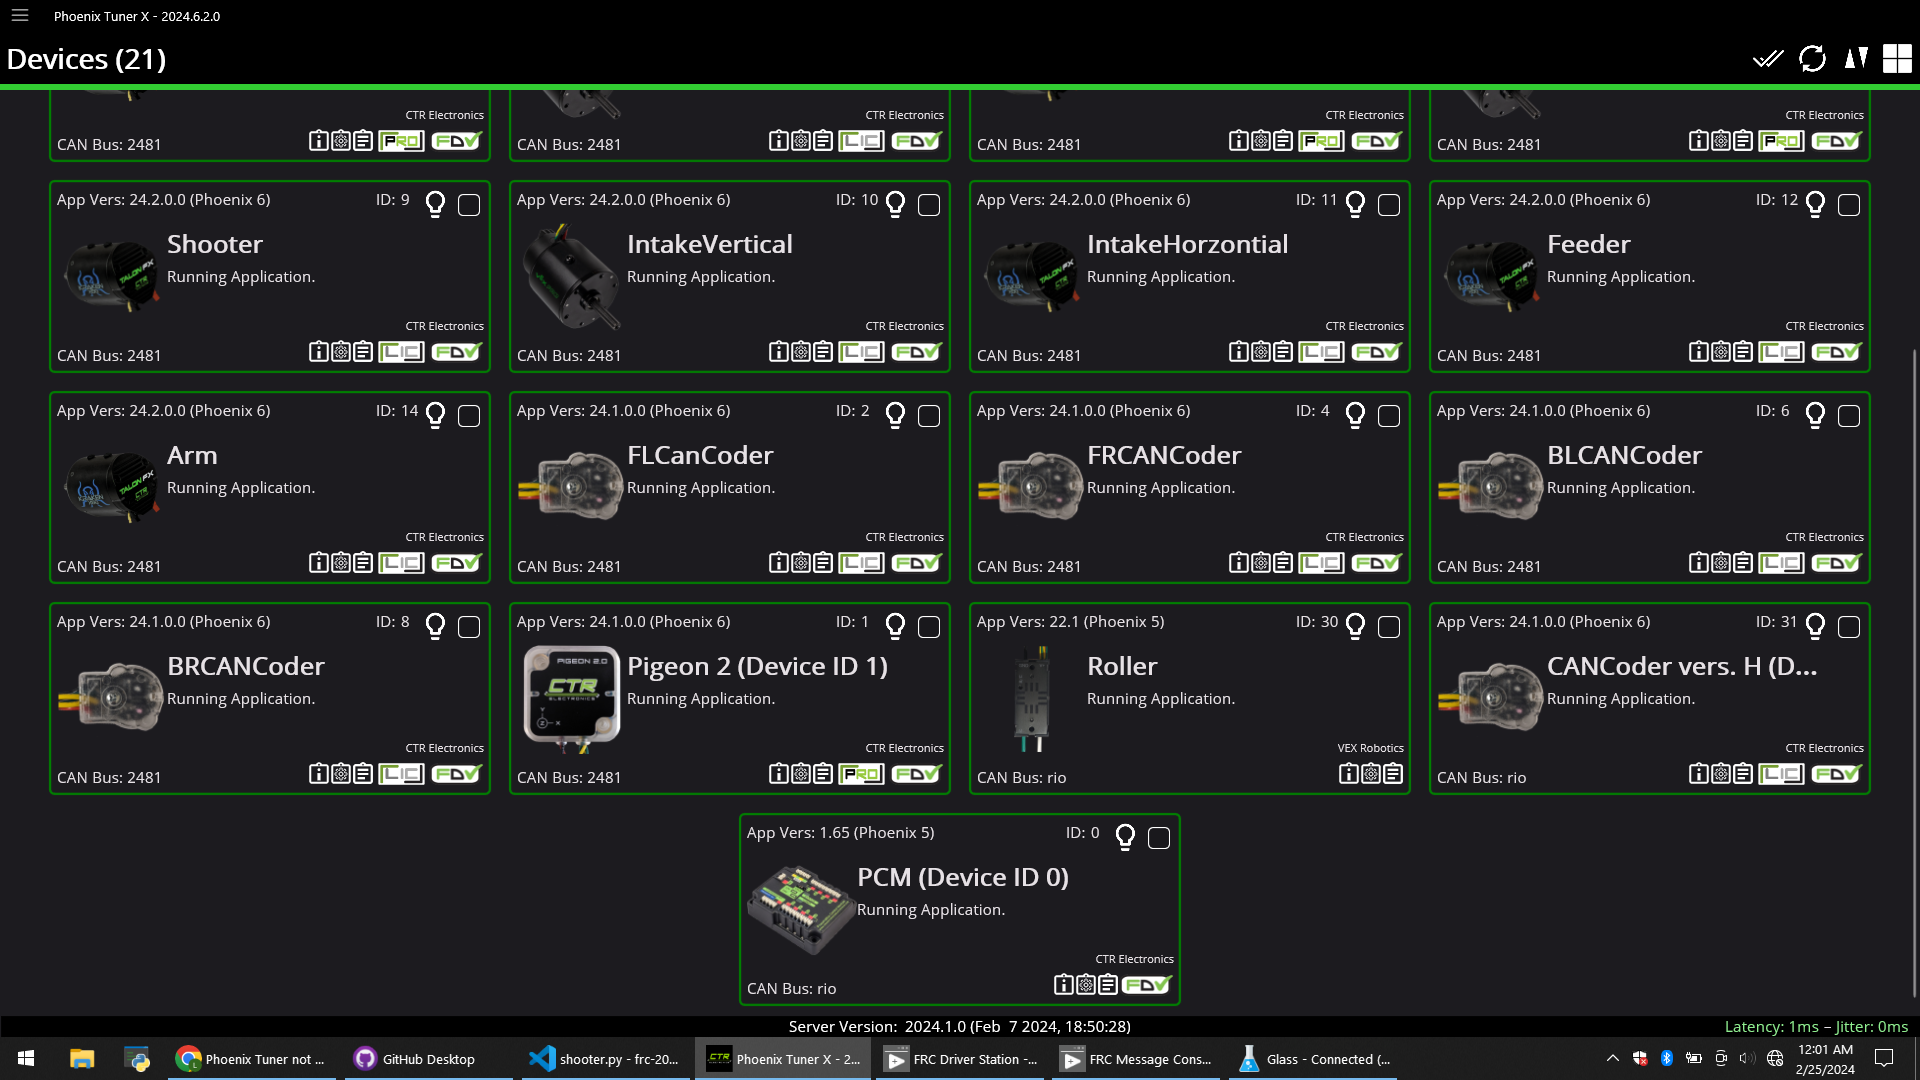Check the FRCANCoder device checkbox
1920x1080 pixels.
pos(1389,416)
